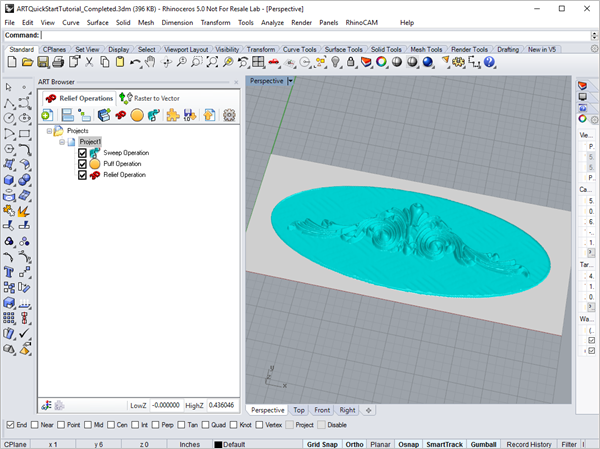Enable the Mid osnap checkbox
This screenshot has width=600, height=449.
point(88,425)
